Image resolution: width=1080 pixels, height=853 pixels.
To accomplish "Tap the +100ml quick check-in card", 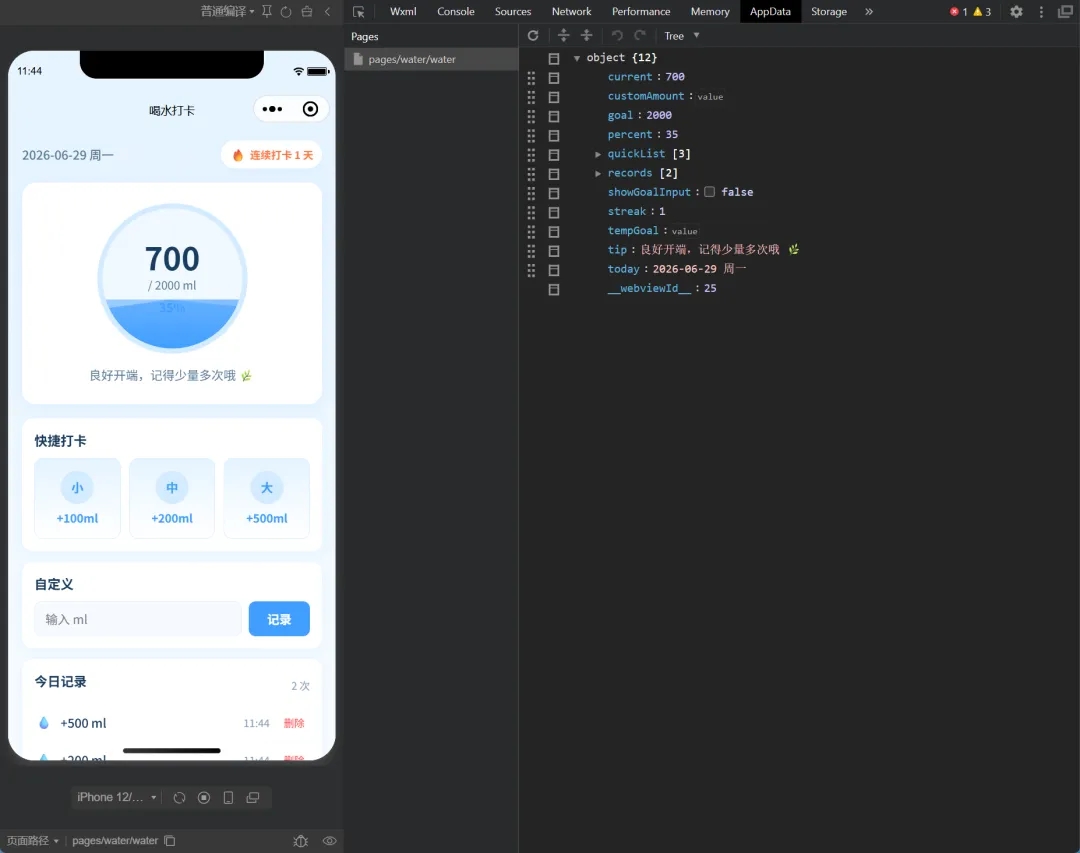I will pos(77,498).
